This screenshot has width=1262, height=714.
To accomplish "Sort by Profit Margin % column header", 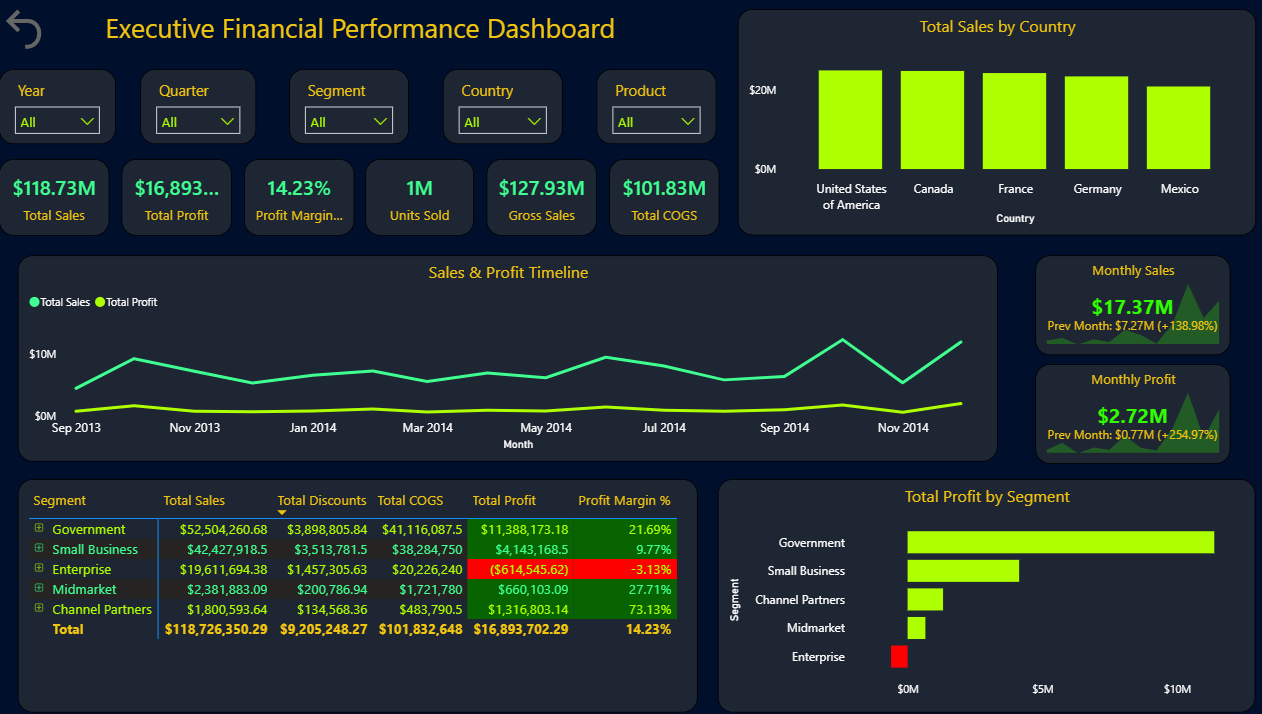I will click(624, 500).
